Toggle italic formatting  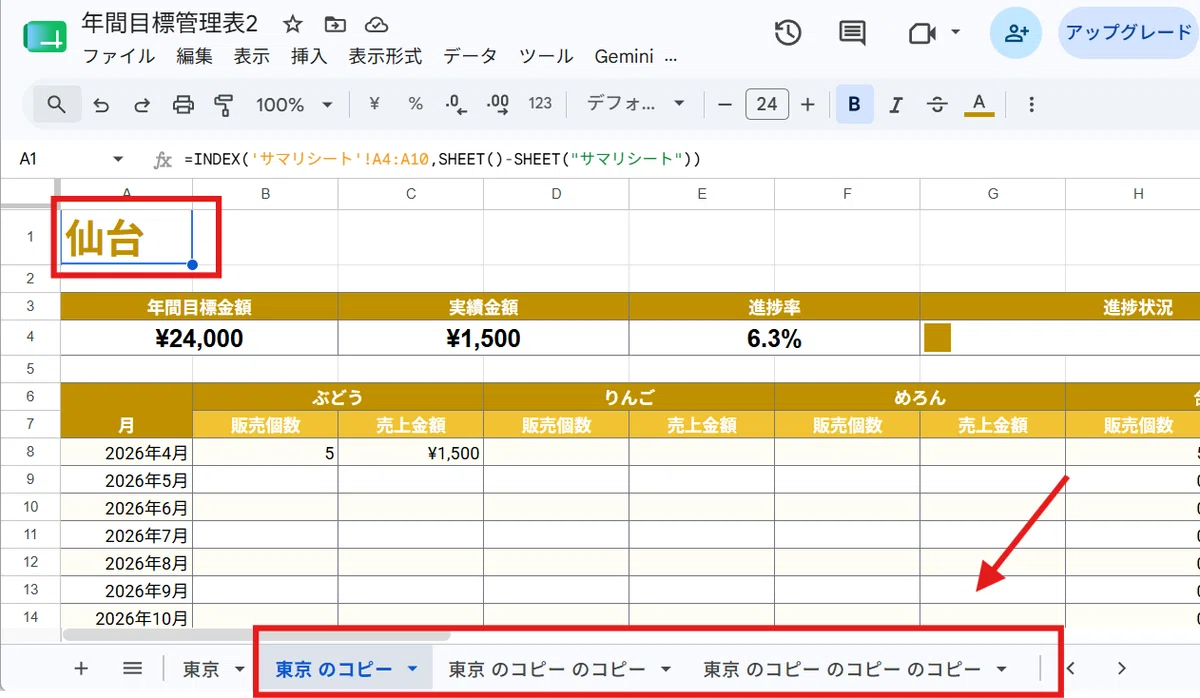896,104
